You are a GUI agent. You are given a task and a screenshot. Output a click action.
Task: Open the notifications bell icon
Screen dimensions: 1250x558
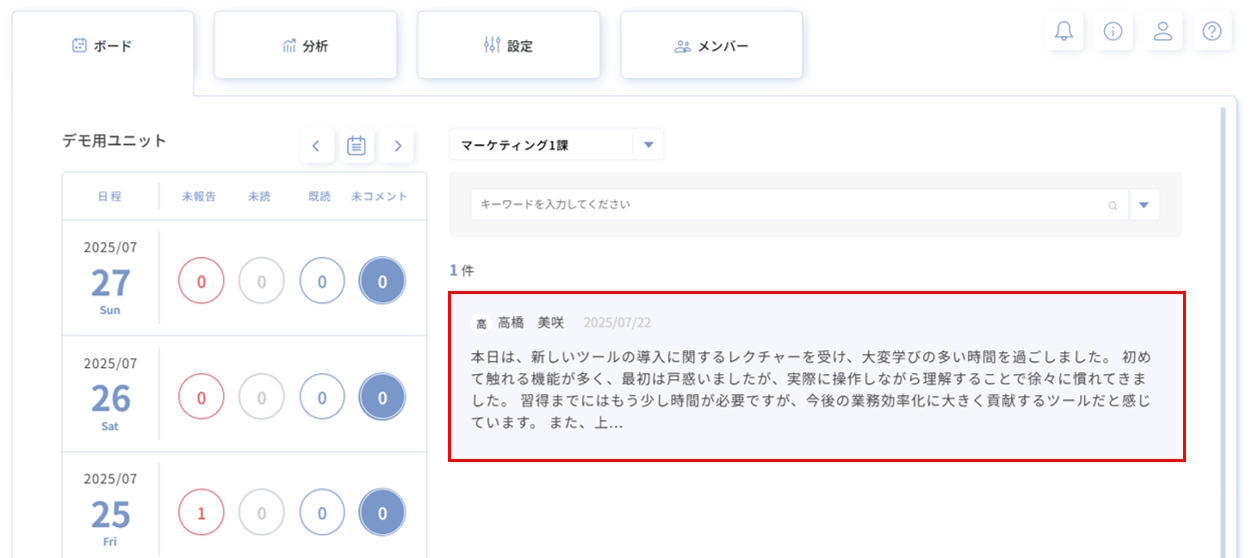[x=1064, y=31]
